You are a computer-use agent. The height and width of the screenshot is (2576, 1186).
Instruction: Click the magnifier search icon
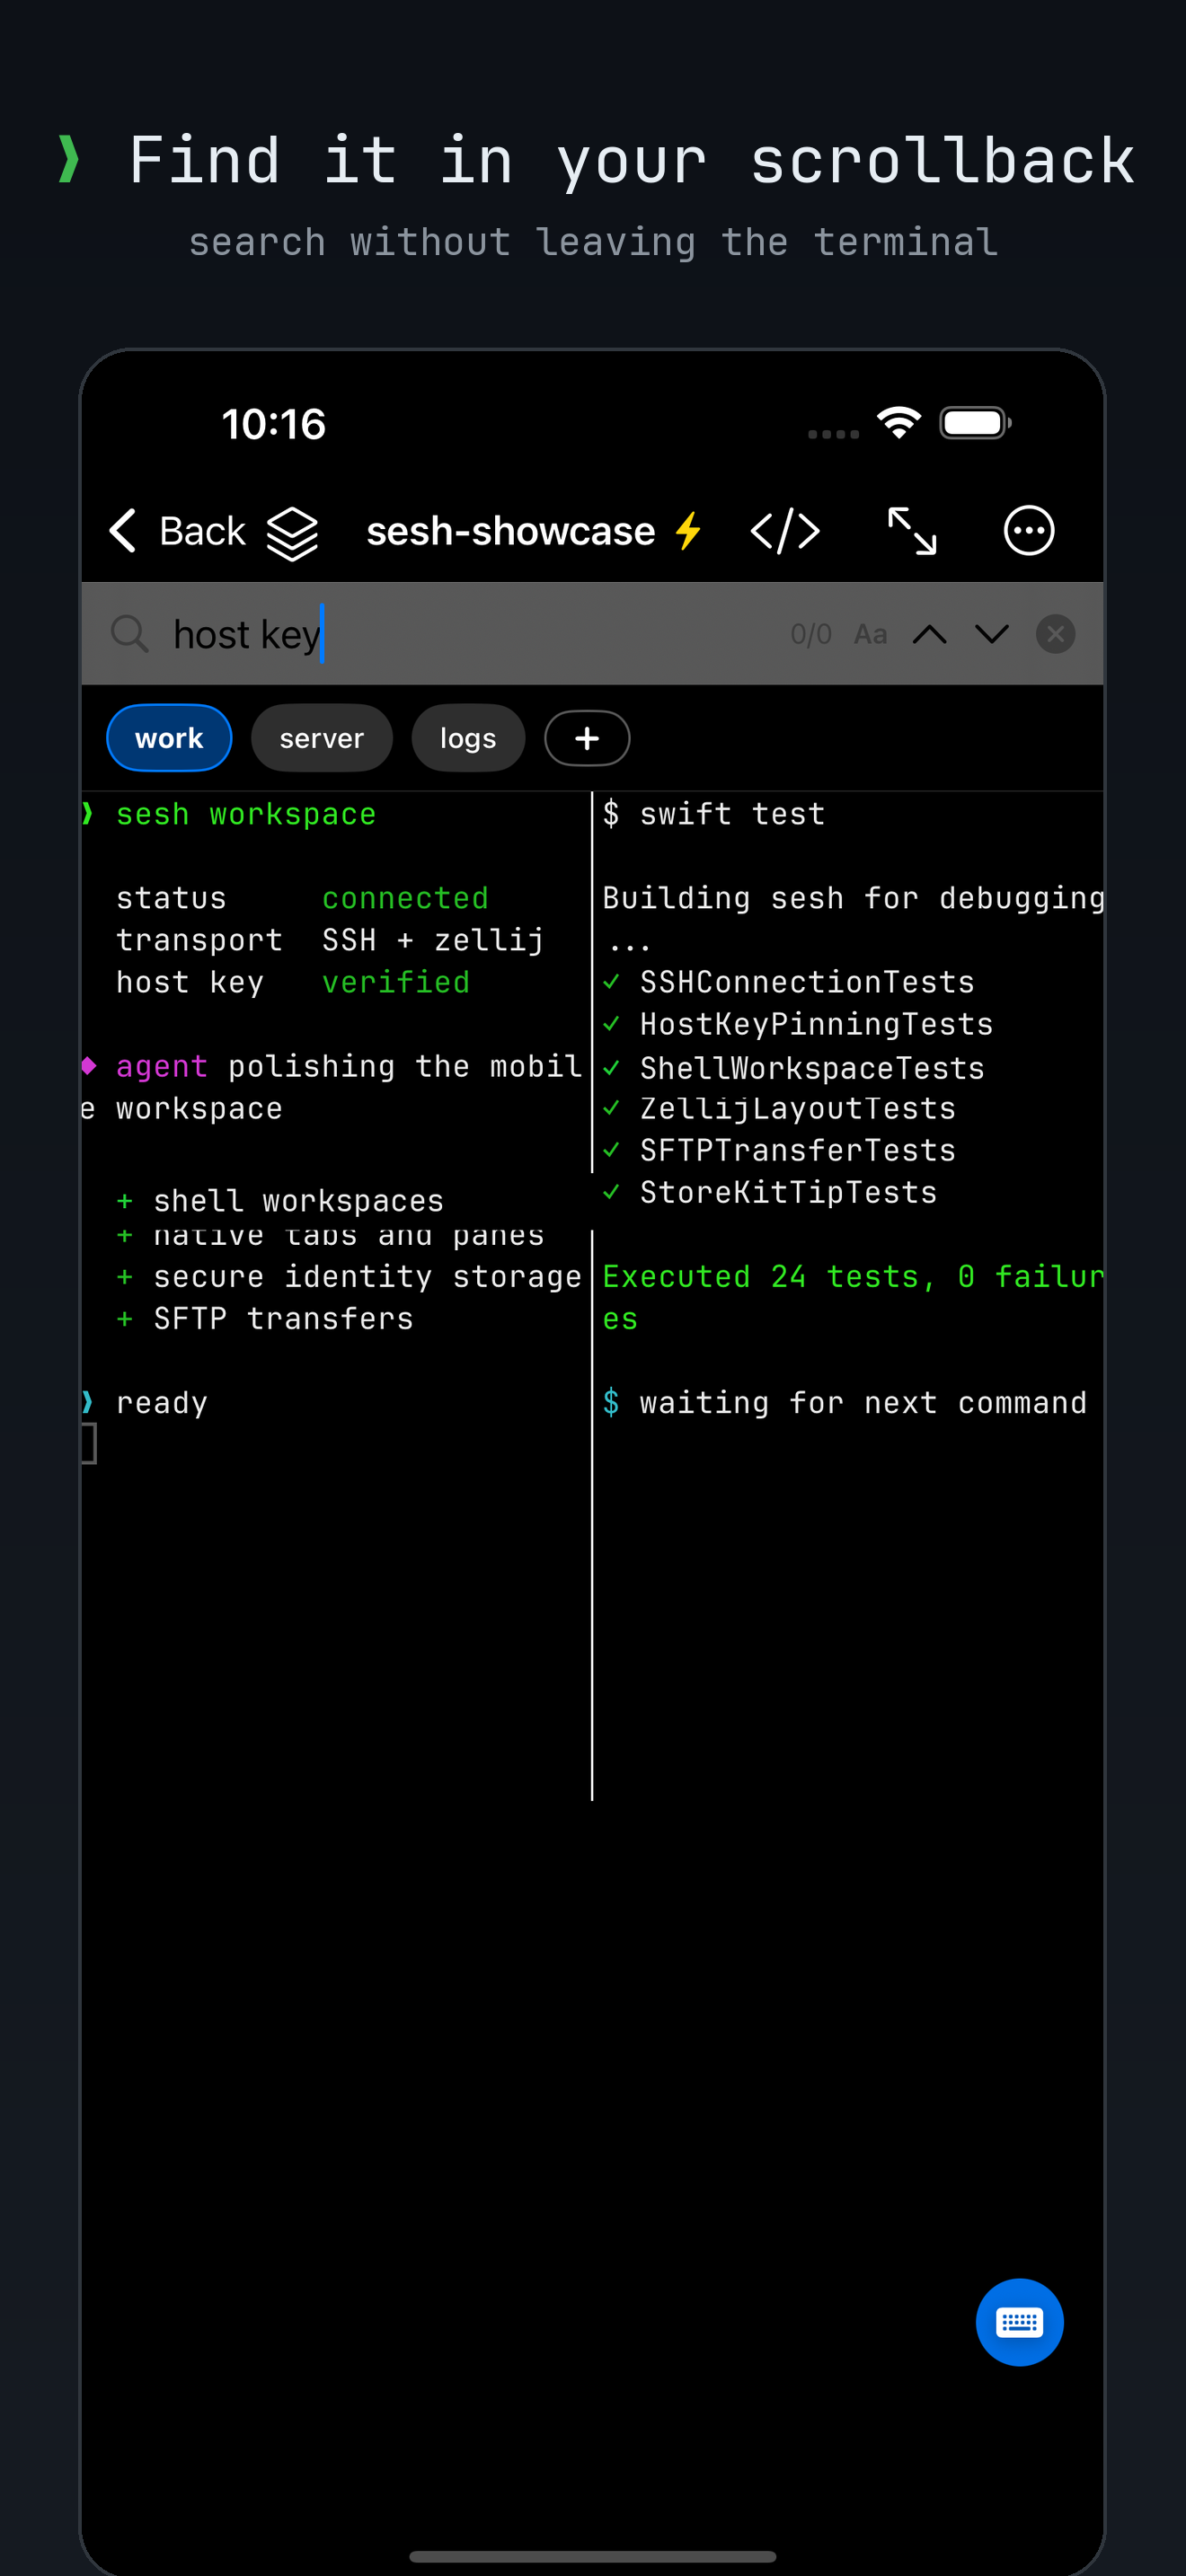point(130,634)
